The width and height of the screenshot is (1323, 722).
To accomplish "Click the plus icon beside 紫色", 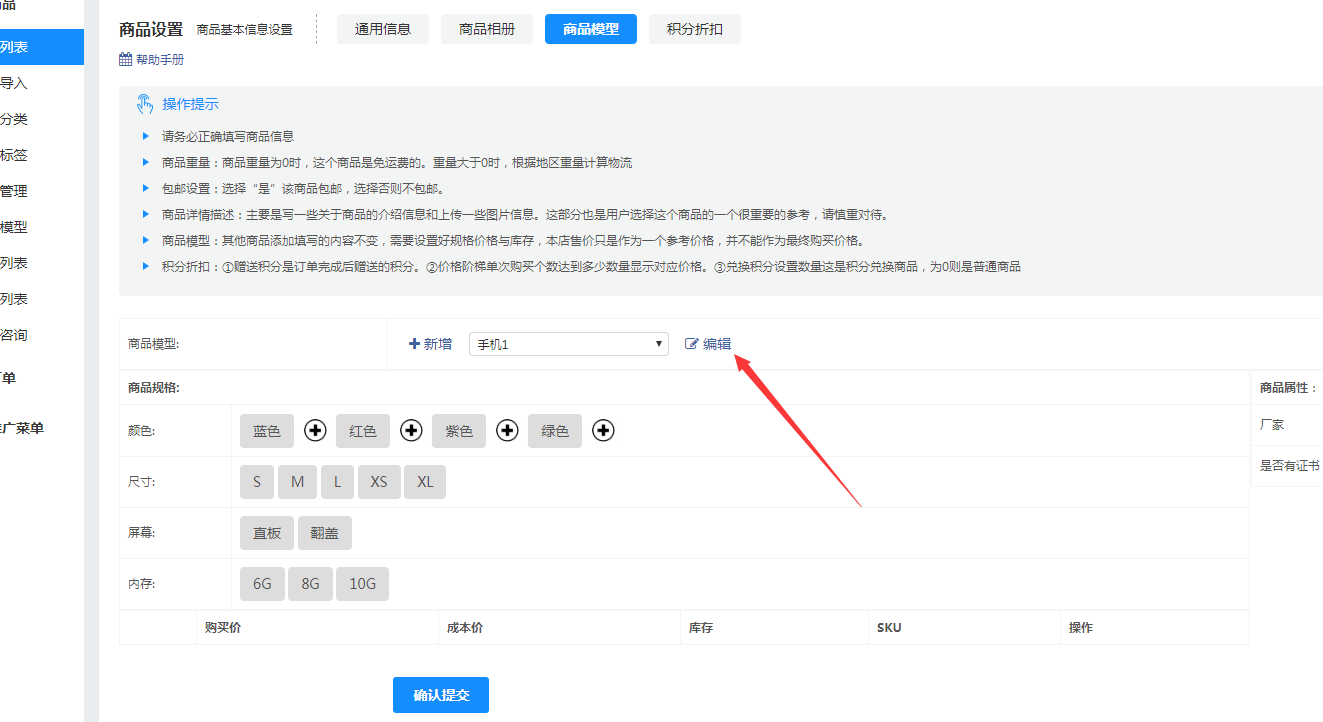I will (507, 430).
